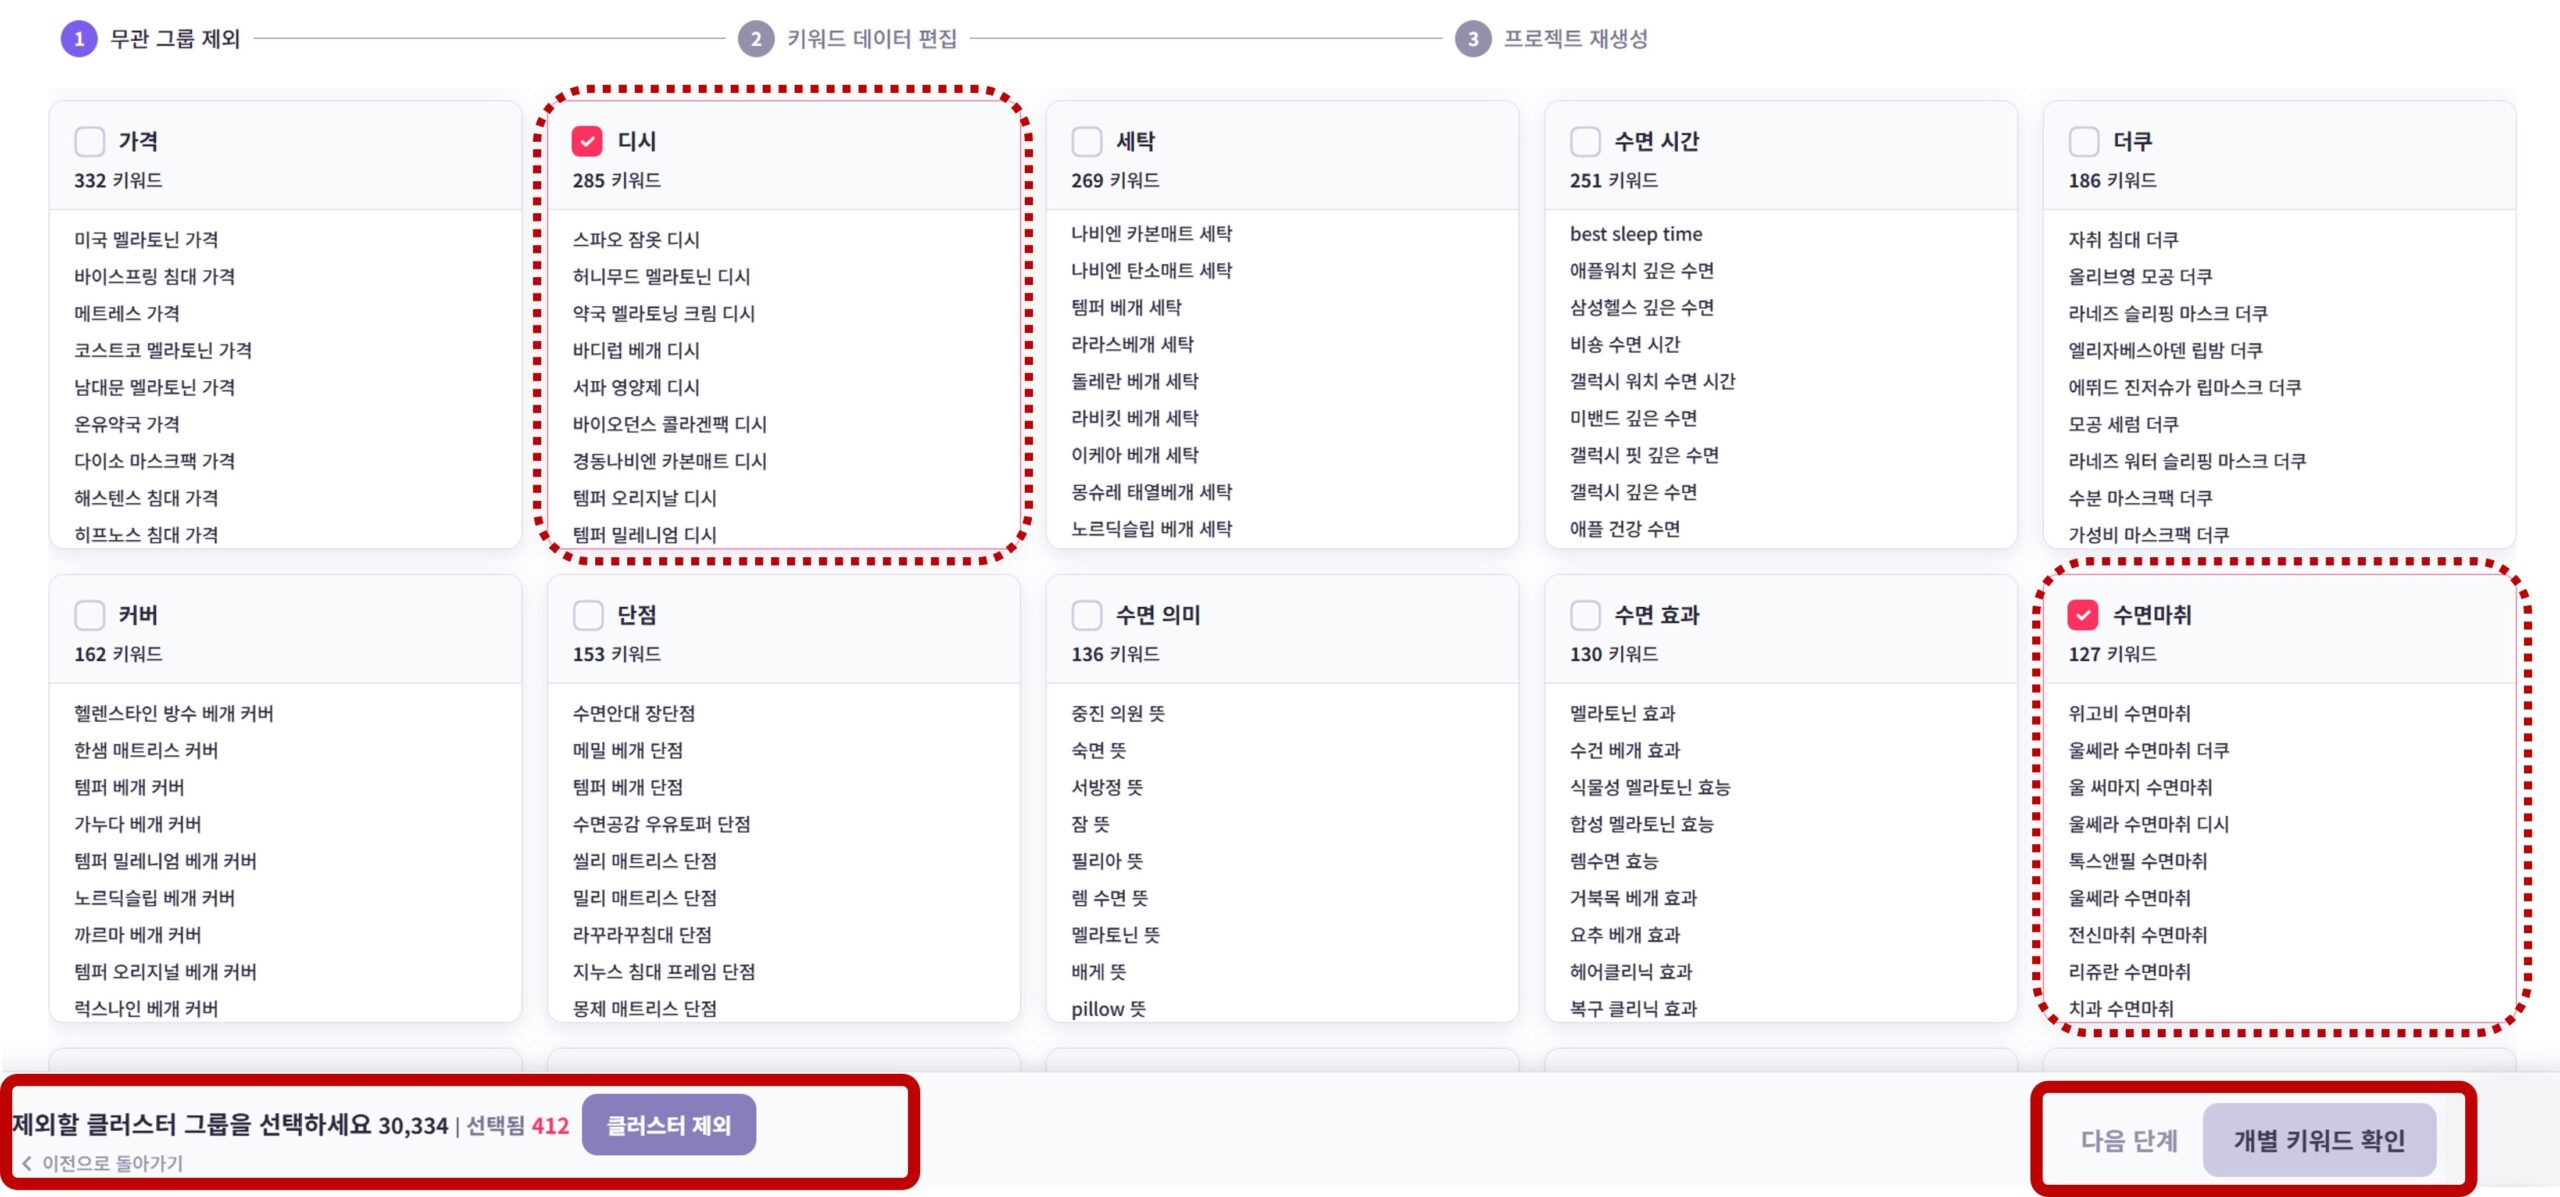Tick the 수면 시간 checkbox
The image size is (2560, 1197).
tap(1585, 141)
